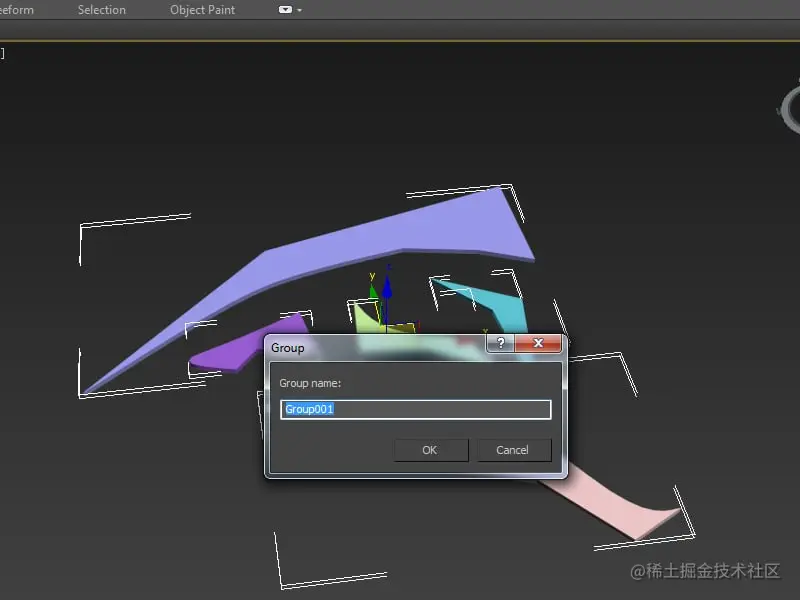Close the Group dialog with the X
Image resolution: width=800 pixels, height=600 pixels.
tap(538, 343)
